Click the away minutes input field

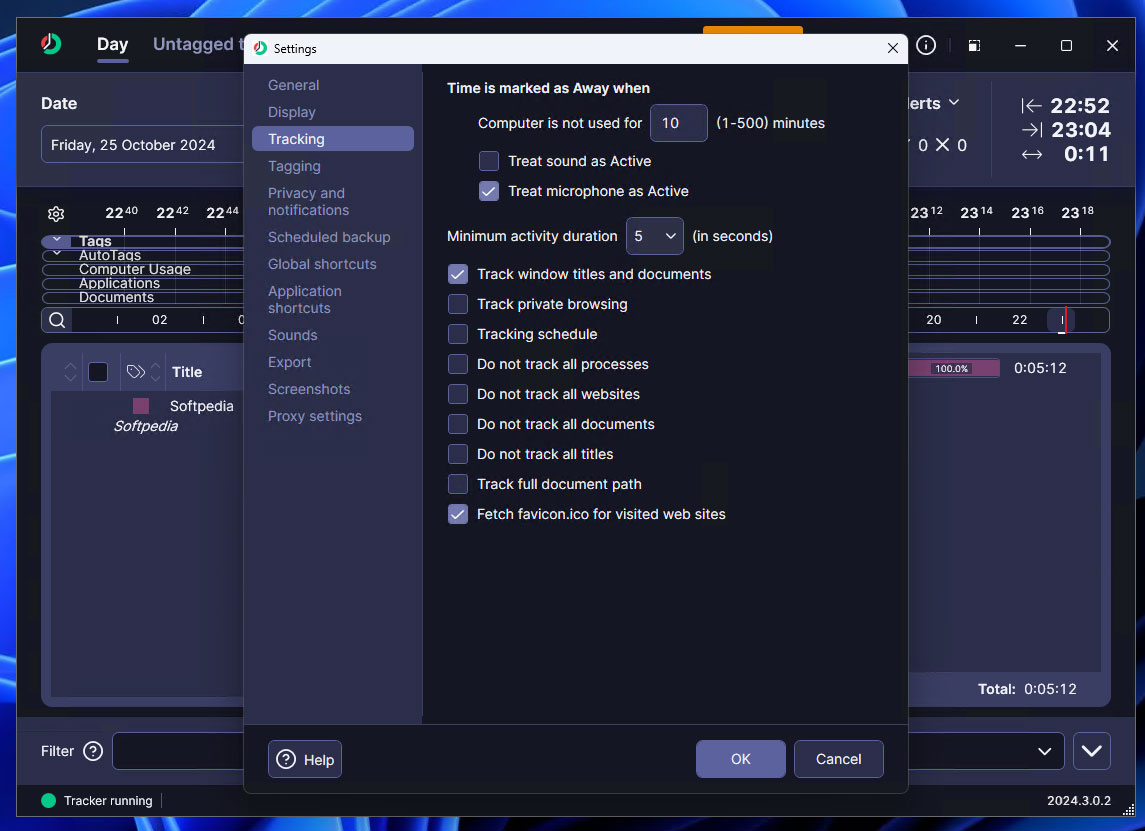tap(678, 123)
